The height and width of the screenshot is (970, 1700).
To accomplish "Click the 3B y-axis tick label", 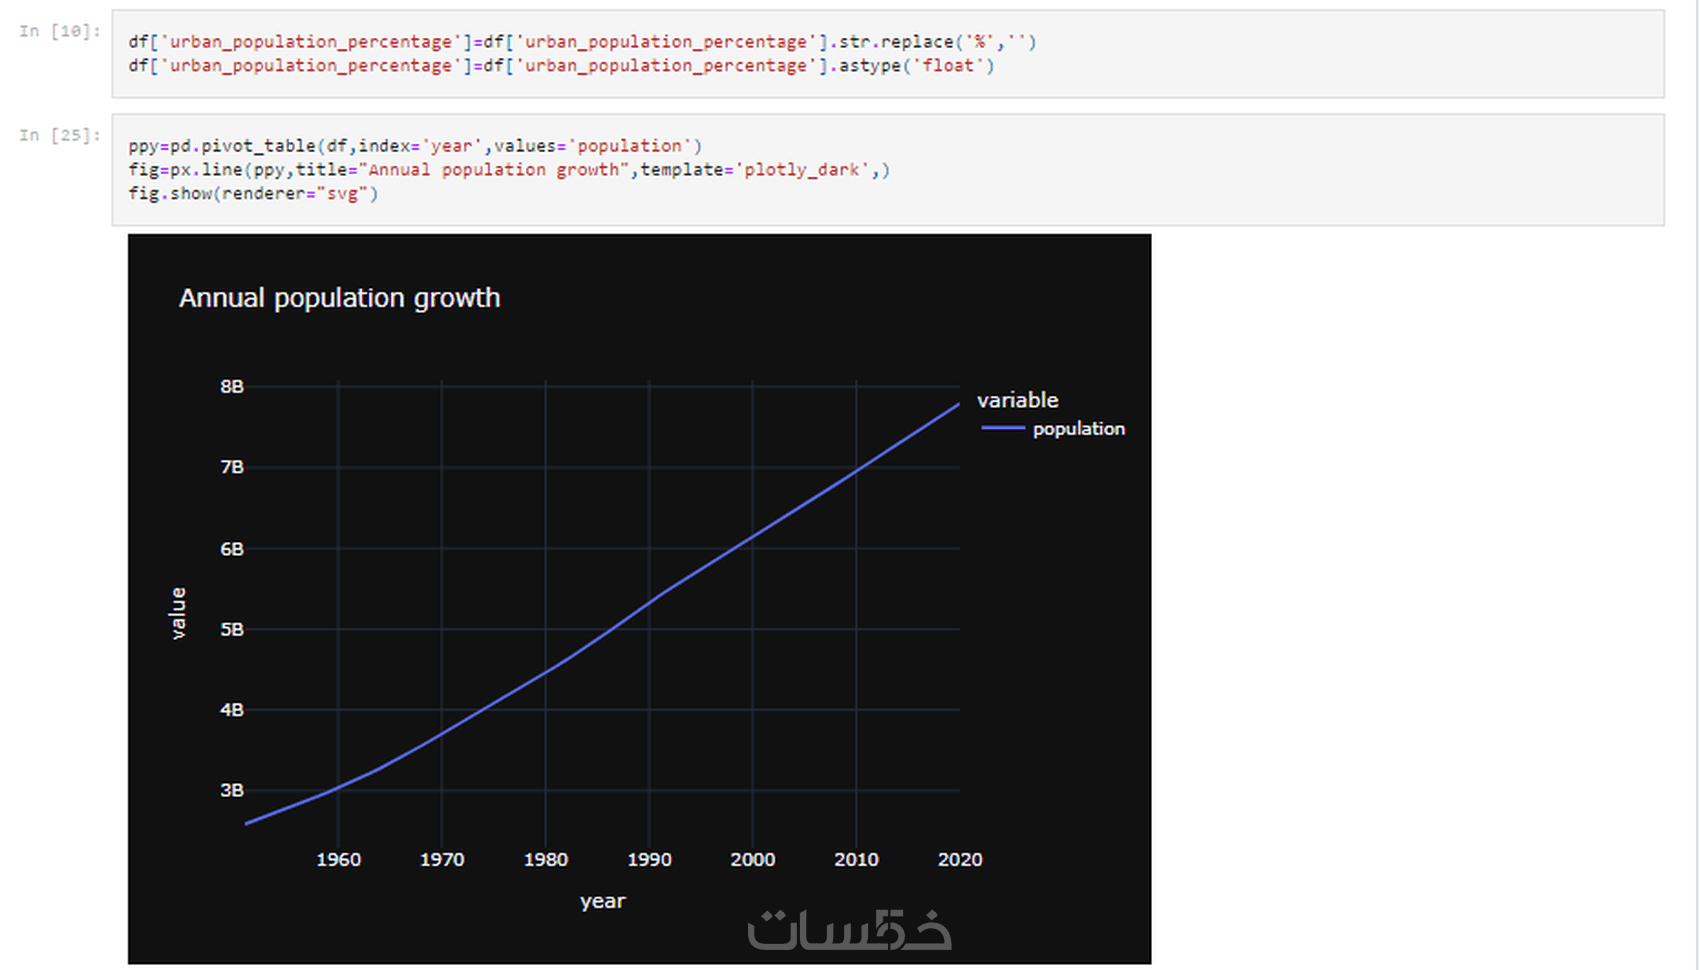I will coord(232,790).
